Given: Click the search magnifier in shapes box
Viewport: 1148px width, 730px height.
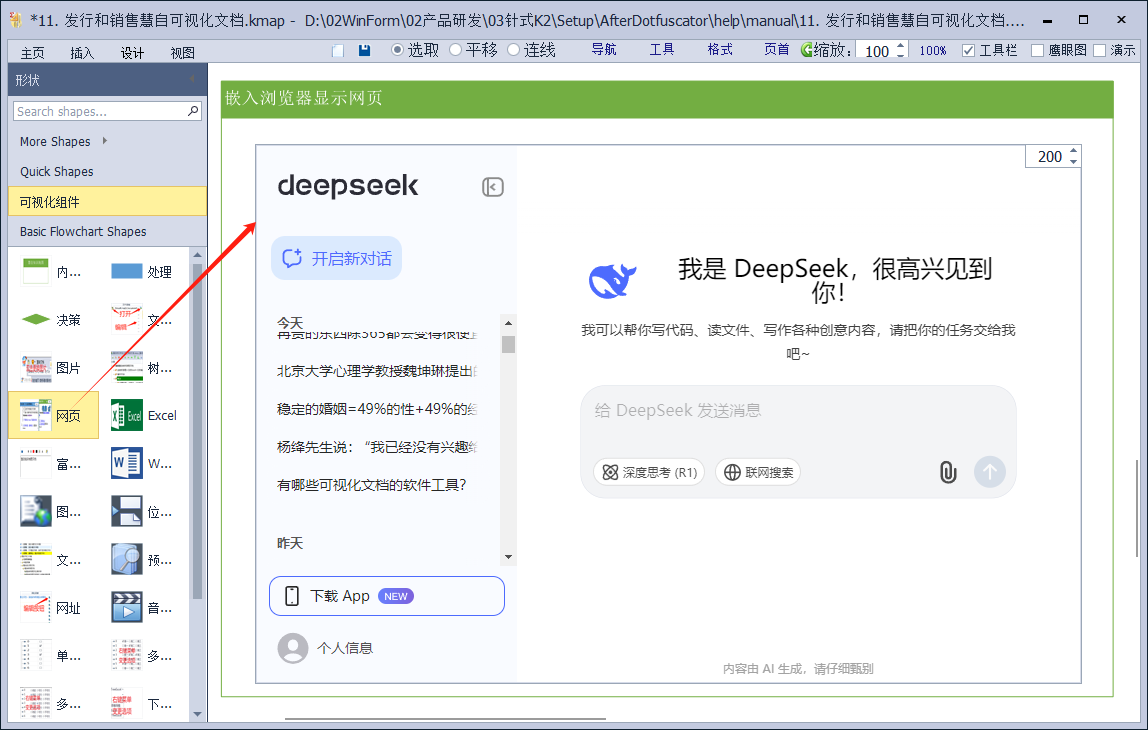Looking at the screenshot, I should click(x=193, y=111).
